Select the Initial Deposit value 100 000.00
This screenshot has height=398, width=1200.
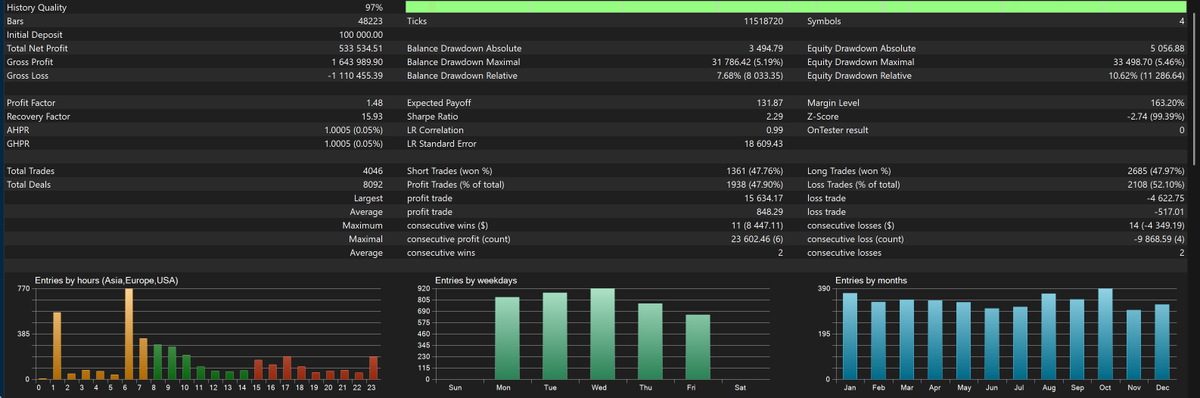click(362, 35)
